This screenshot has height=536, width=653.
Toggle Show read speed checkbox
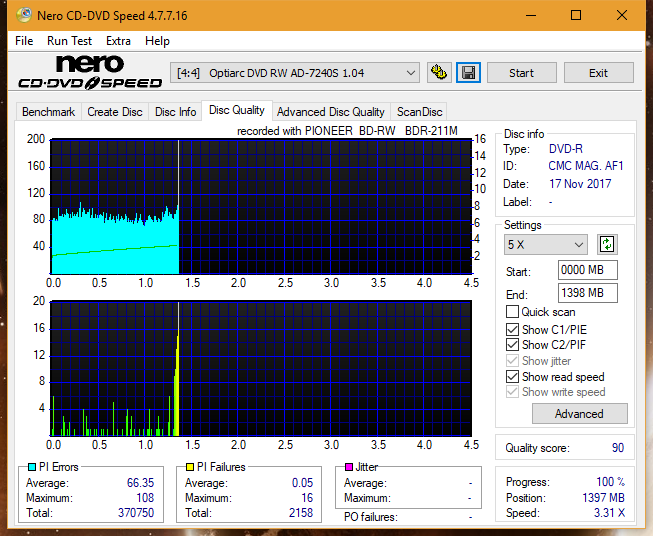click(x=512, y=377)
